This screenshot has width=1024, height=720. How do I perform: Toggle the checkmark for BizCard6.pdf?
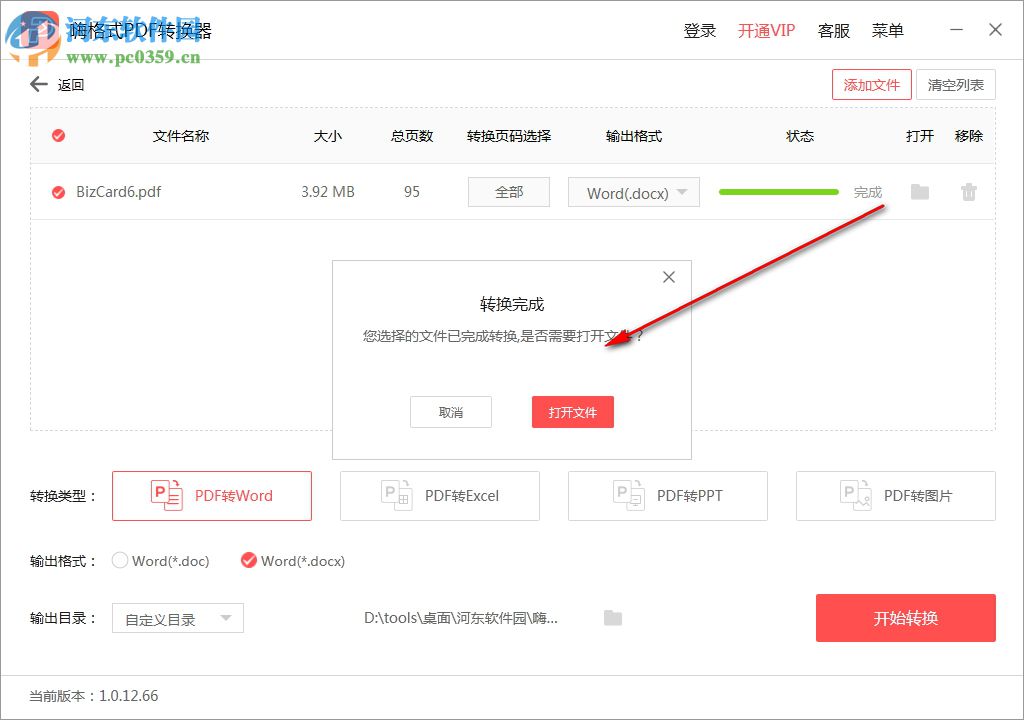click(x=58, y=192)
